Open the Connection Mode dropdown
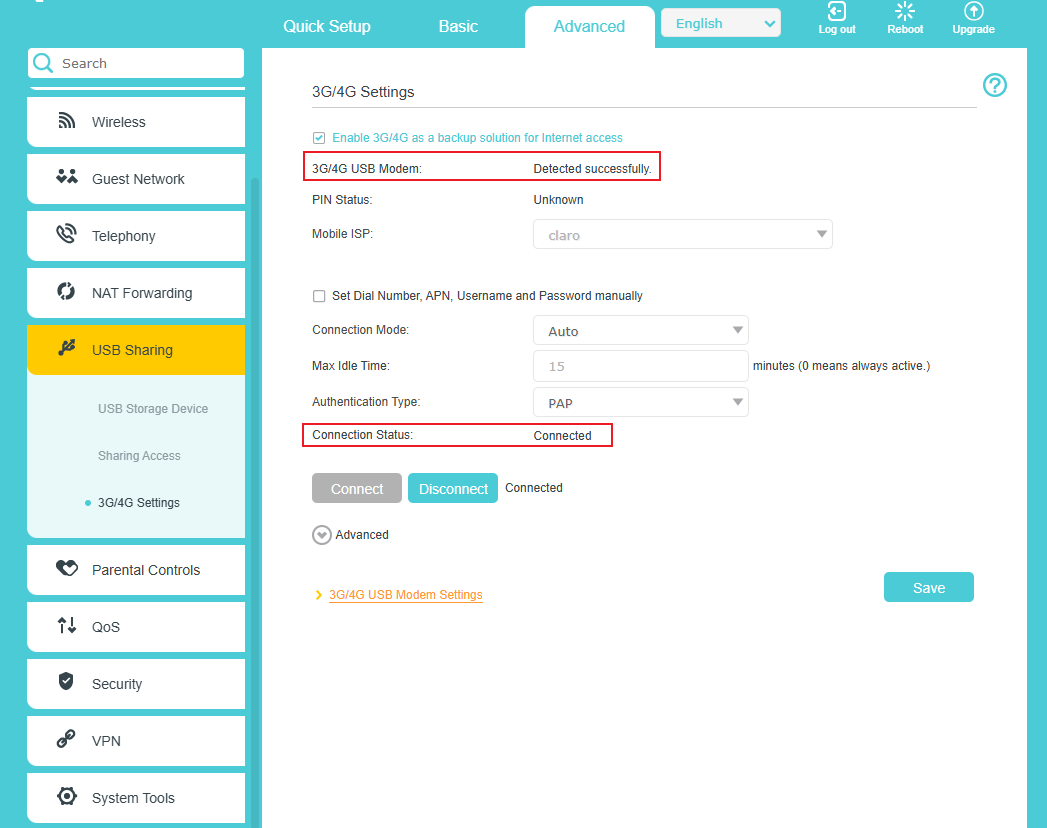This screenshot has height=828, width=1047. click(x=640, y=330)
